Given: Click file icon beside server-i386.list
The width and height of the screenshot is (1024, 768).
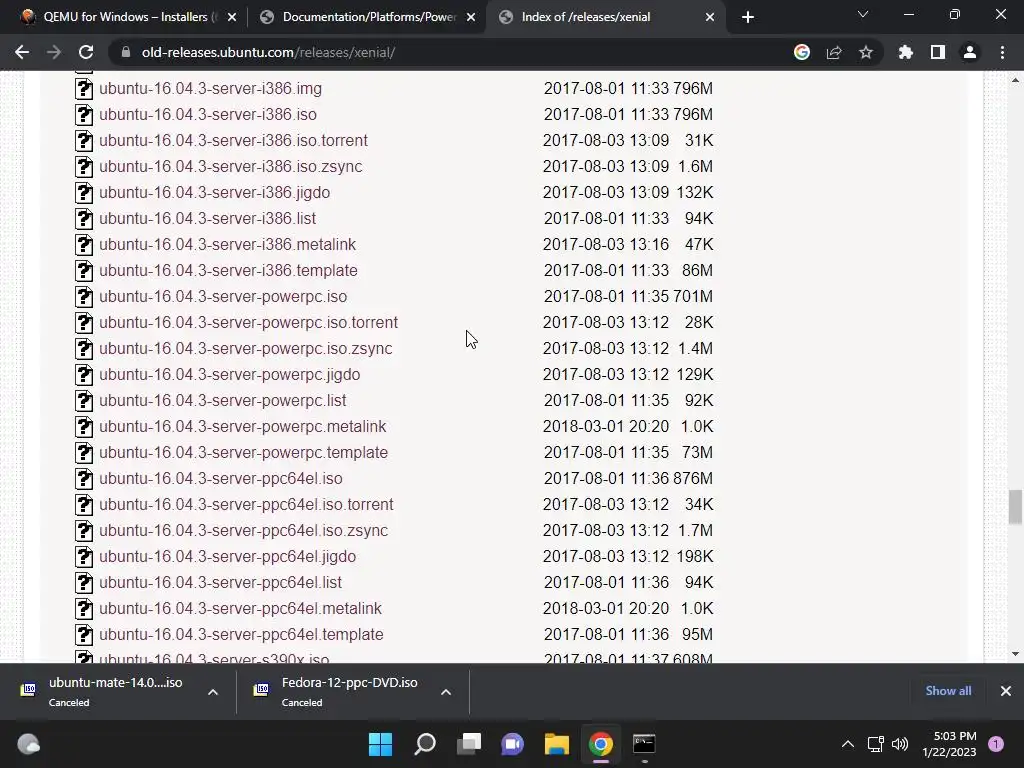Looking at the screenshot, I should (x=84, y=219).
